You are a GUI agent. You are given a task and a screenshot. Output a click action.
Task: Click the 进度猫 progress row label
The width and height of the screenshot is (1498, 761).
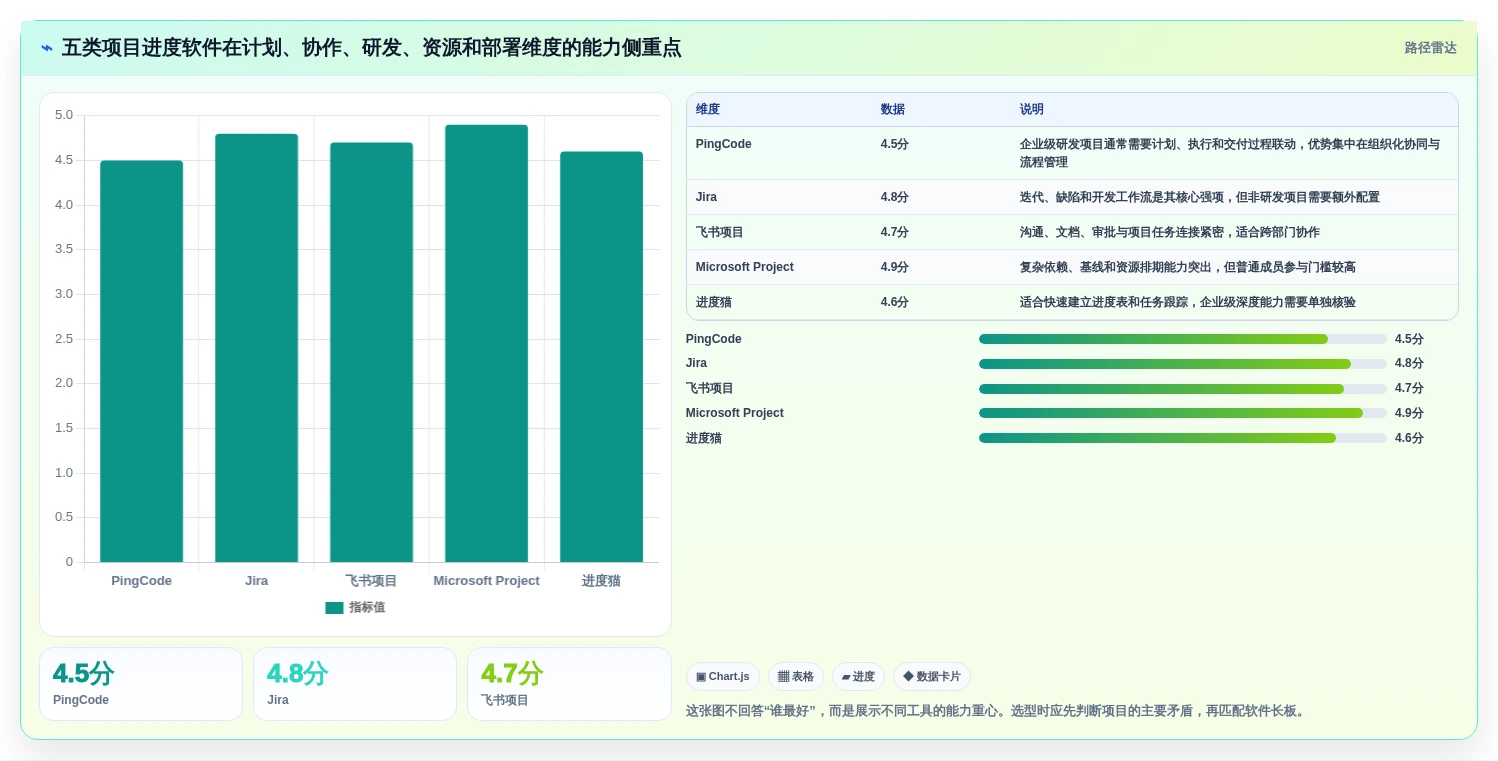(x=703, y=438)
